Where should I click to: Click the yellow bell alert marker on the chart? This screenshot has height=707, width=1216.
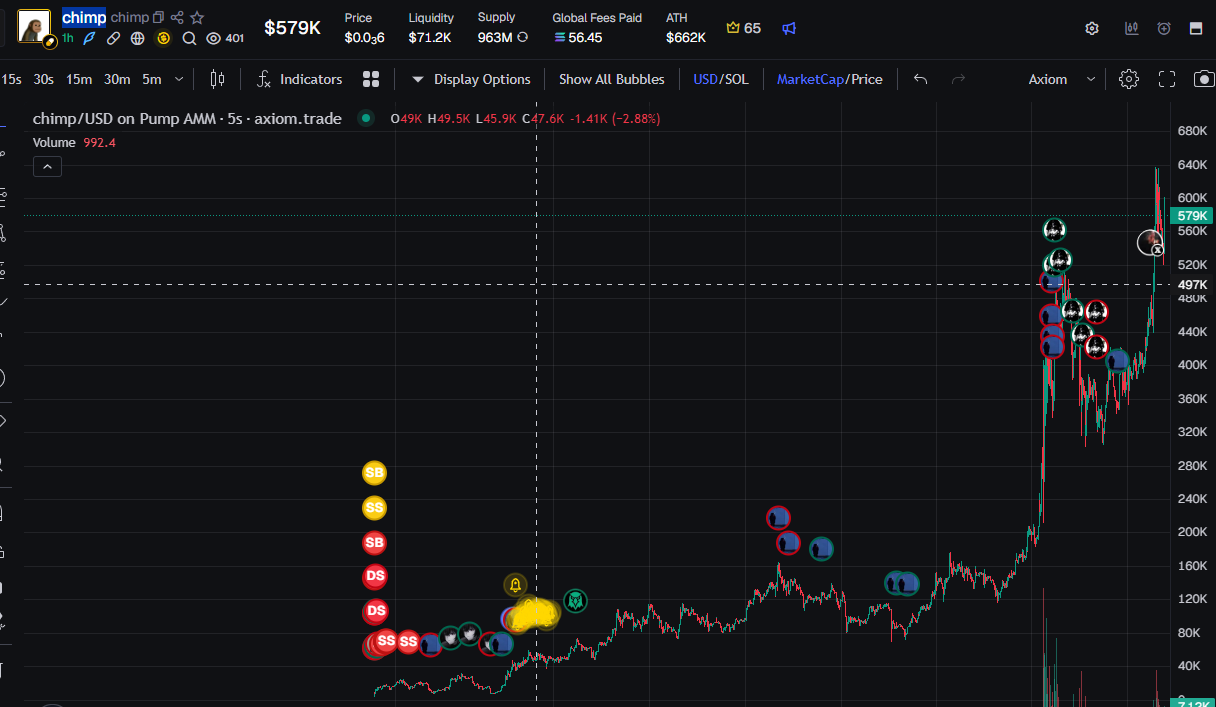[515, 585]
